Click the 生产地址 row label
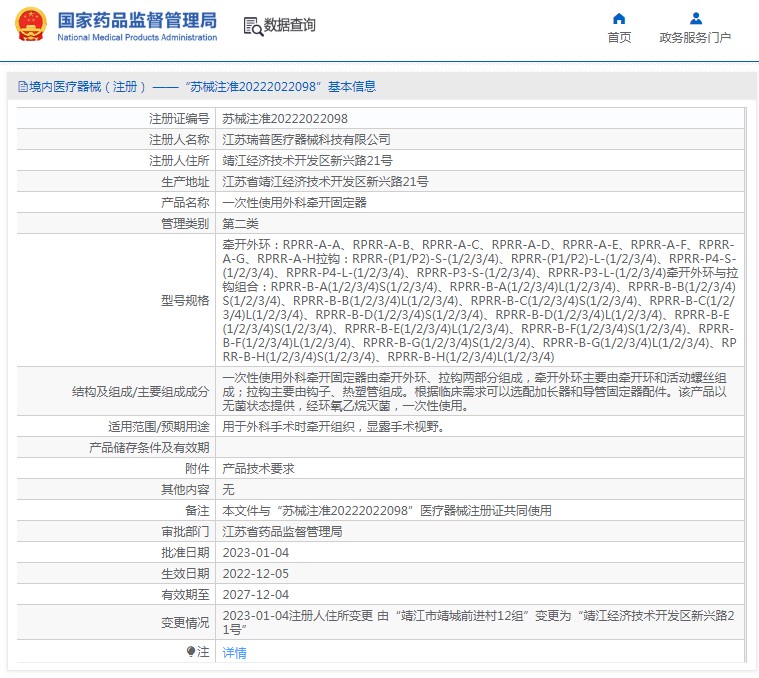 coord(185,181)
